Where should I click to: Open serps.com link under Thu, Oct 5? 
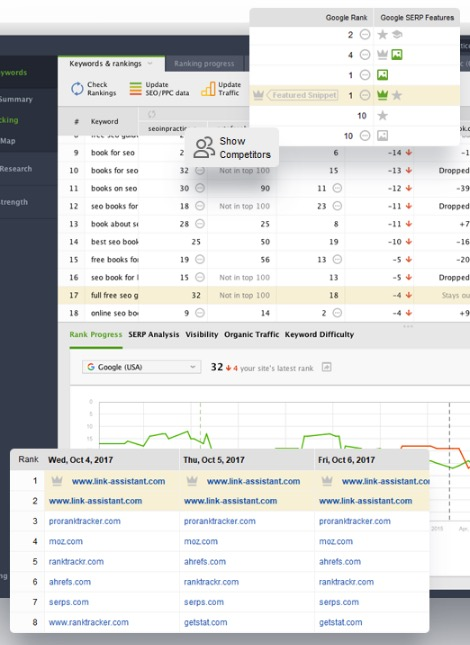[204, 602]
